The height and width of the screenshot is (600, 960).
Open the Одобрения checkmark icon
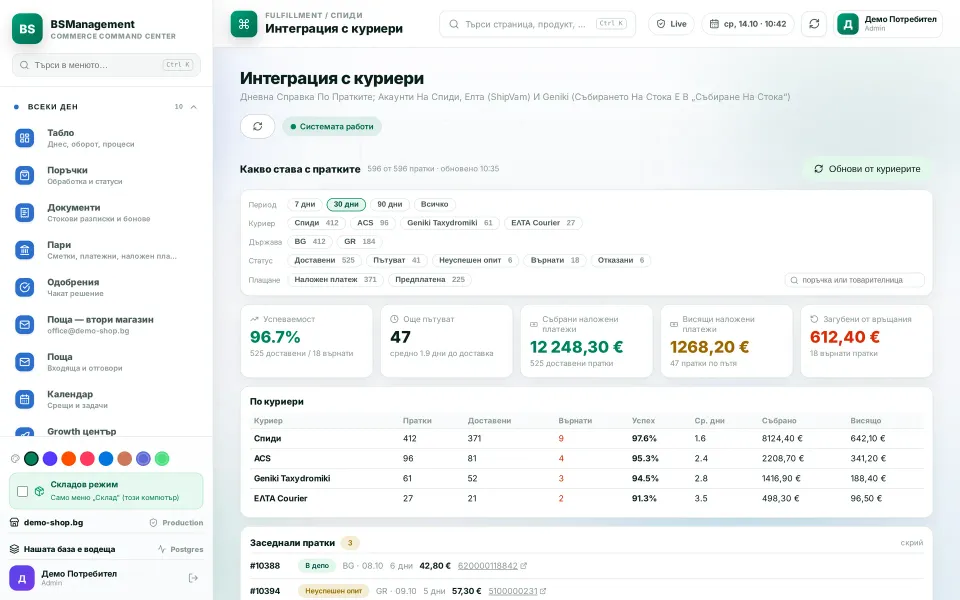24,287
